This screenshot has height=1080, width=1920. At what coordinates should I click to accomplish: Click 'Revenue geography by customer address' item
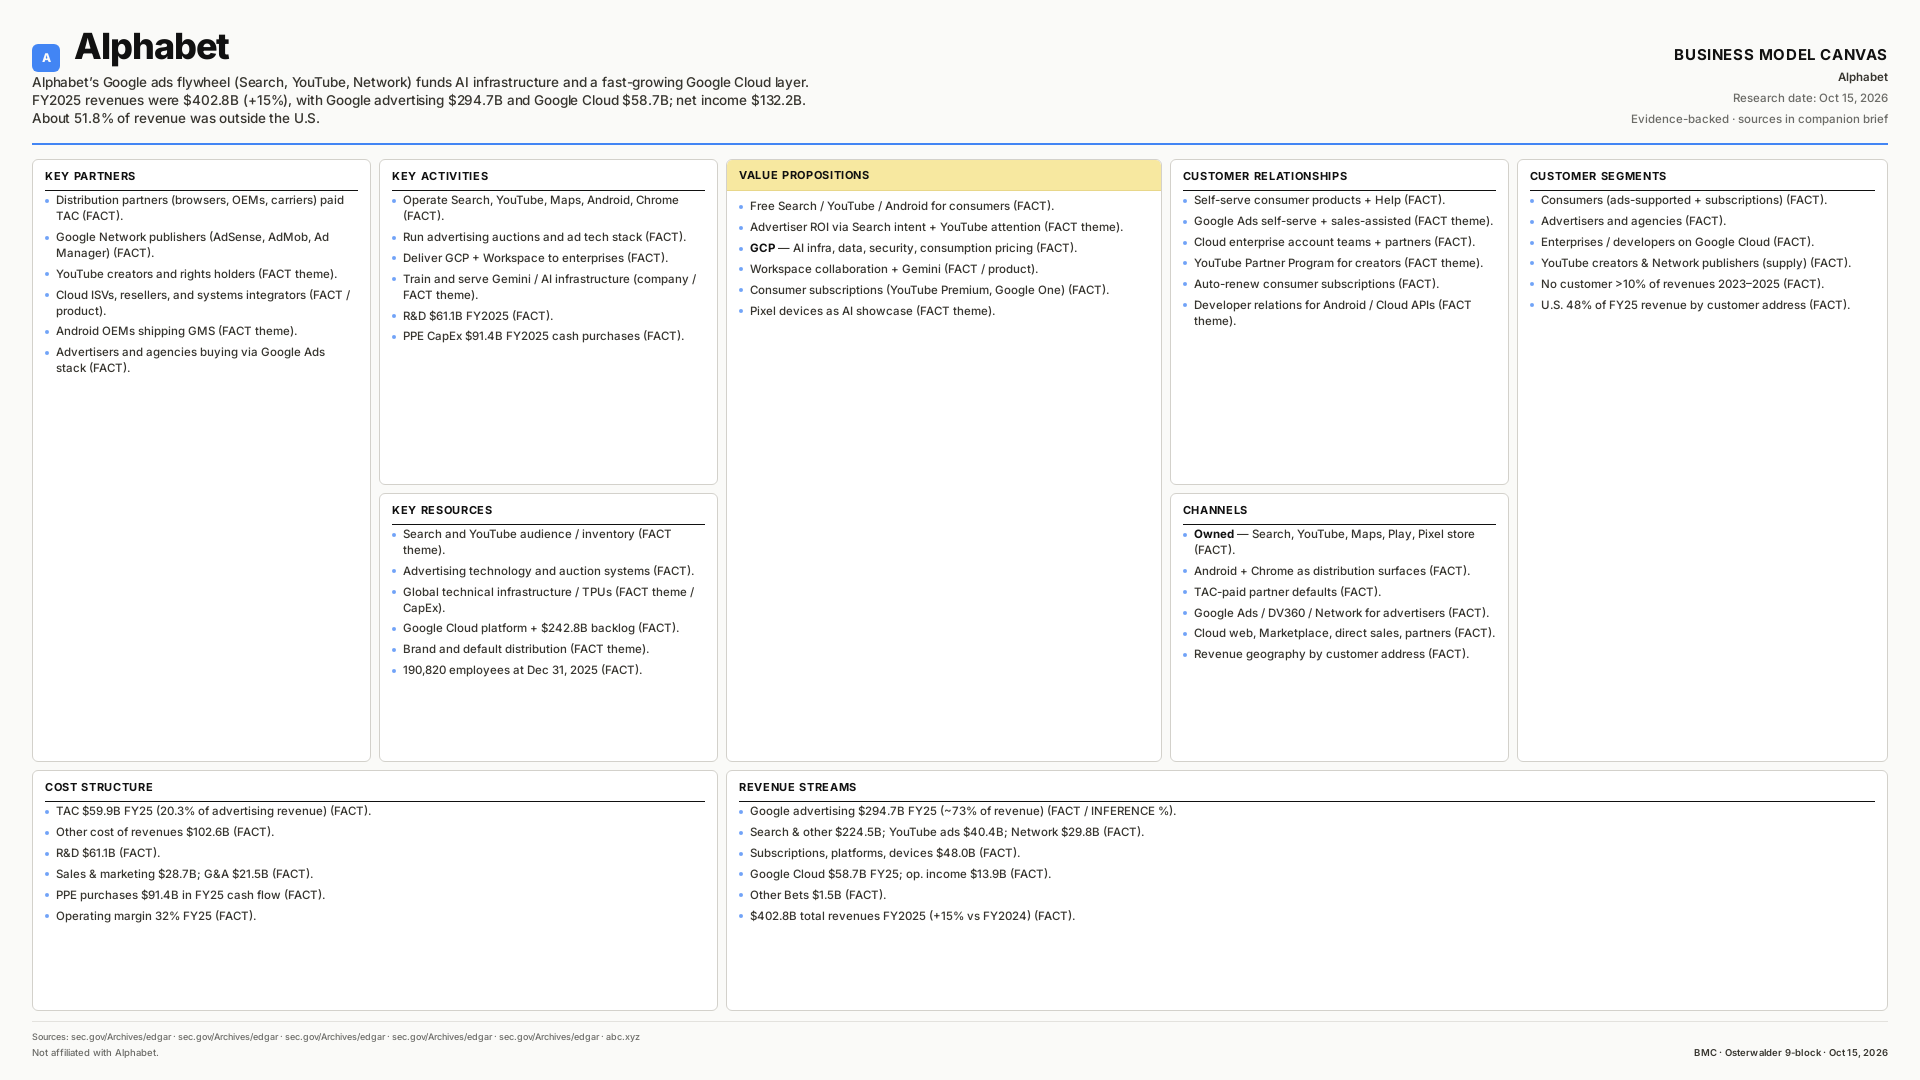(1331, 654)
